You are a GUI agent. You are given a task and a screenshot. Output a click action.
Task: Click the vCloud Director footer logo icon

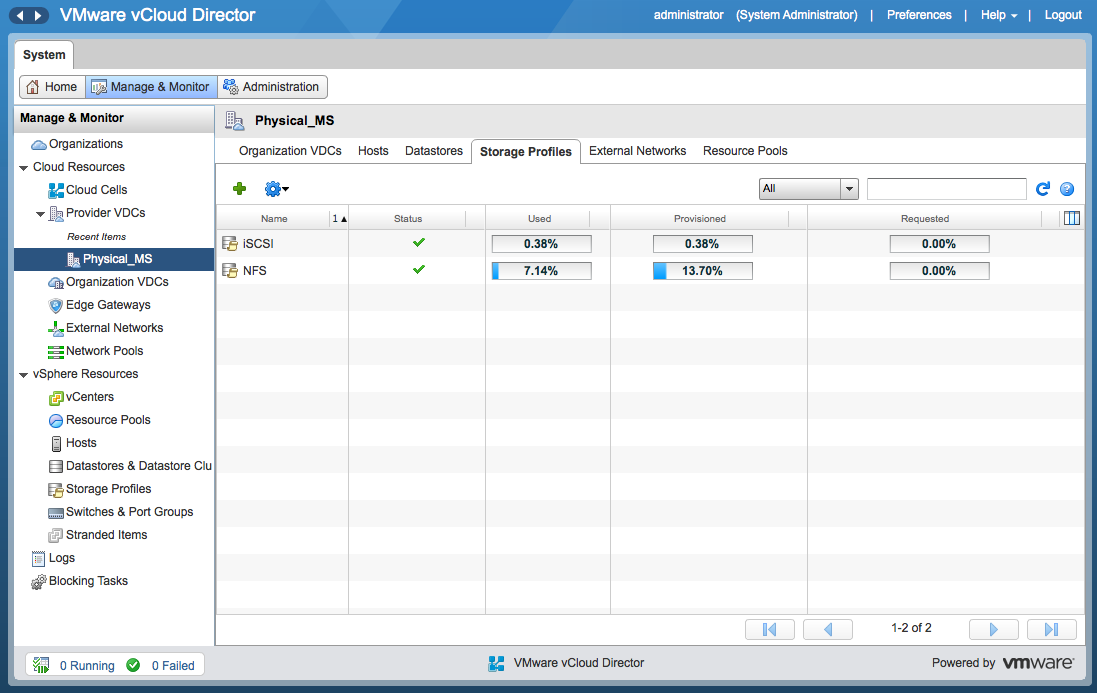pos(496,663)
